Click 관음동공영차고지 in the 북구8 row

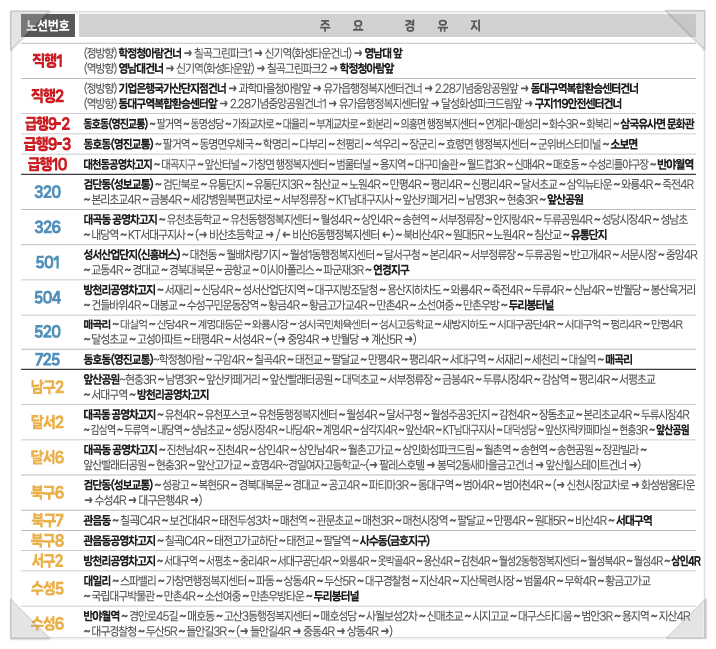tap(120, 541)
